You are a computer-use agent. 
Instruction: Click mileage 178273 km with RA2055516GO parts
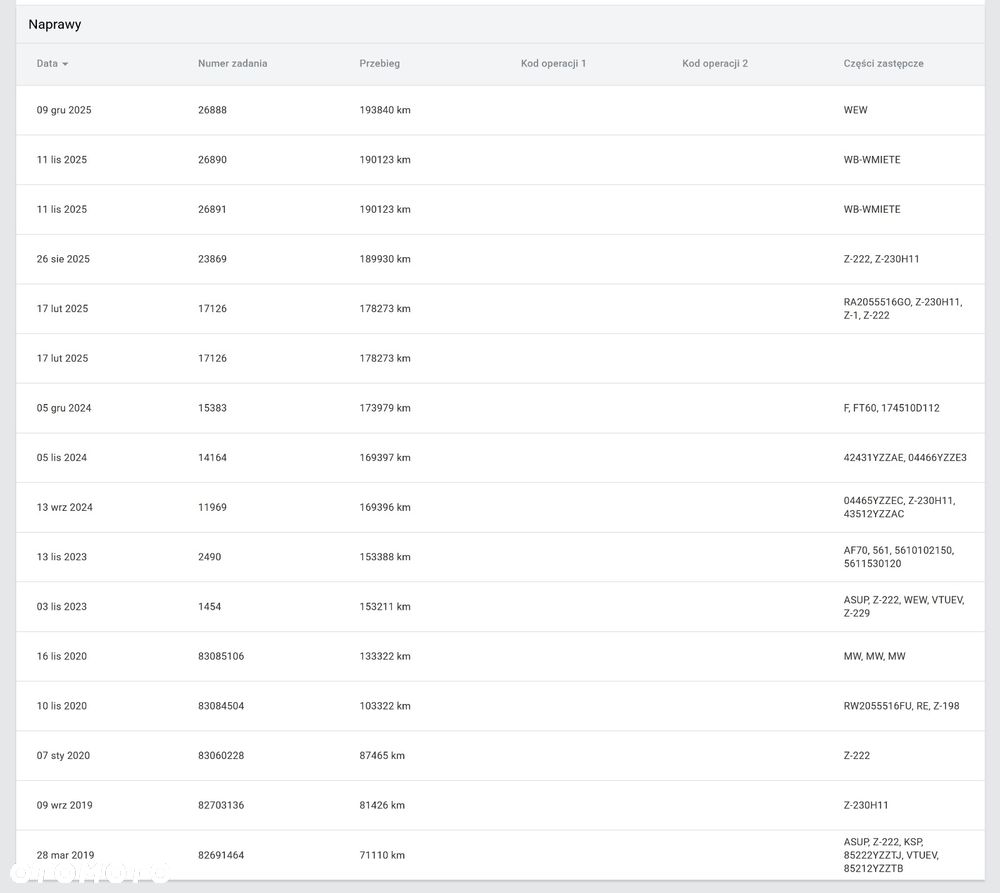[385, 309]
